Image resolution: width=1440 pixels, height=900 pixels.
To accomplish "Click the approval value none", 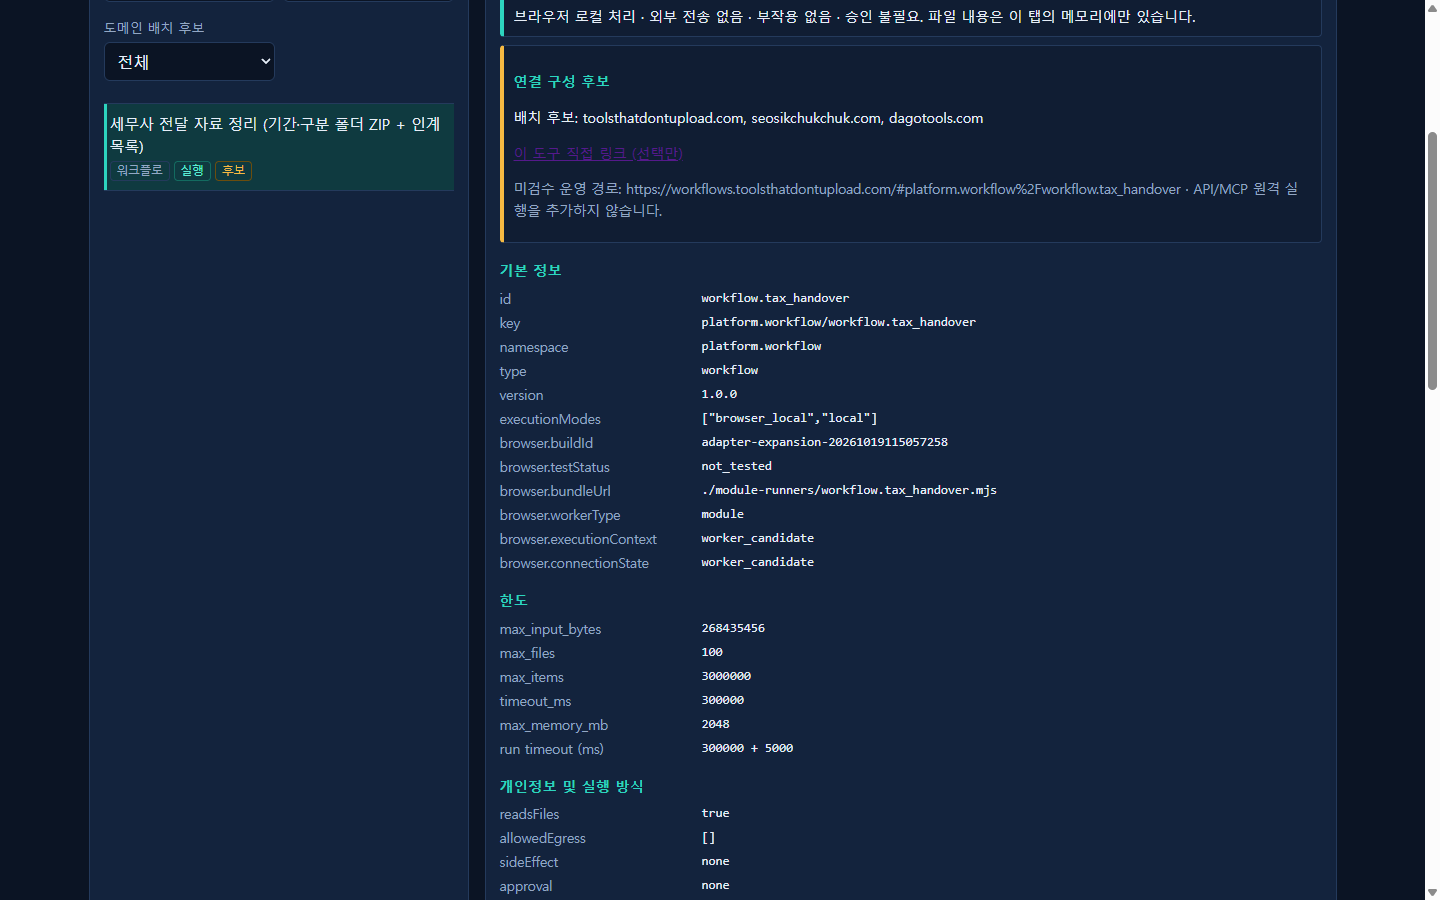I will tap(715, 885).
